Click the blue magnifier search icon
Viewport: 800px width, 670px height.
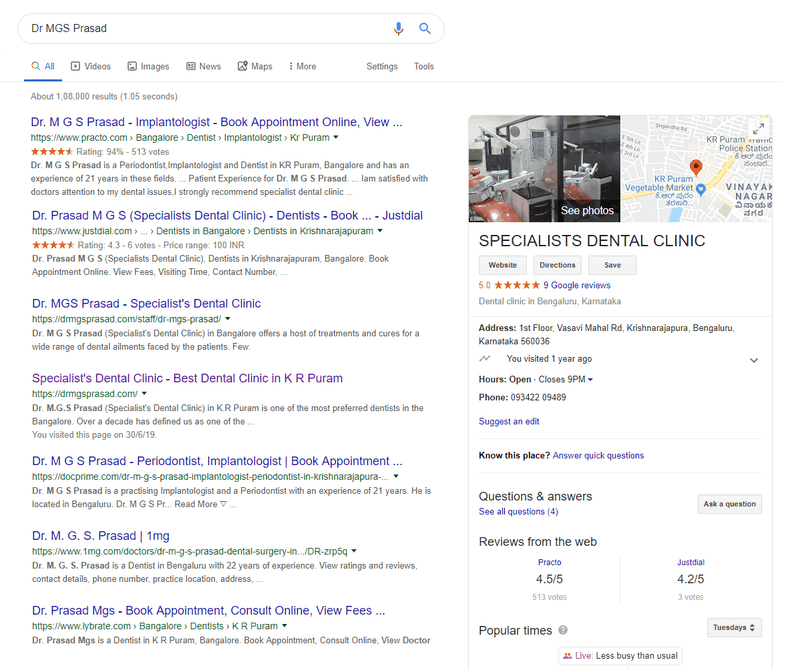coord(424,29)
